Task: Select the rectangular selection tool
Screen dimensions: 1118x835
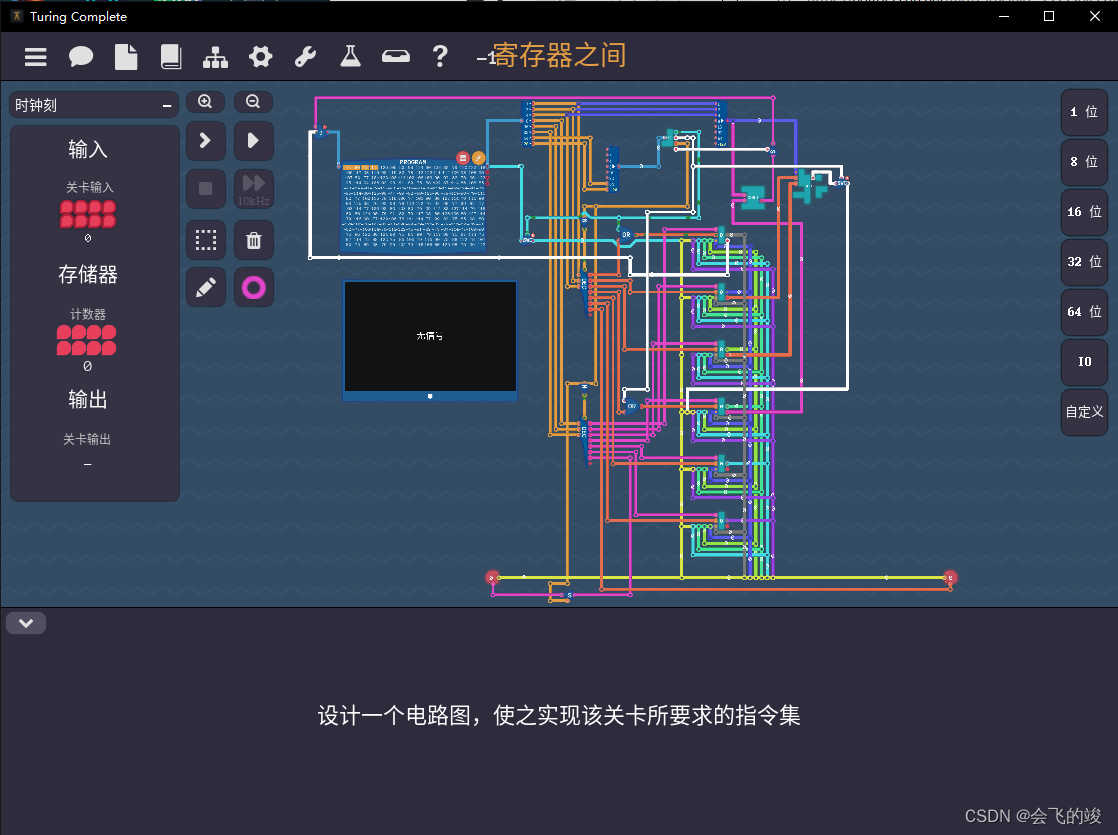Action: point(205,240)
